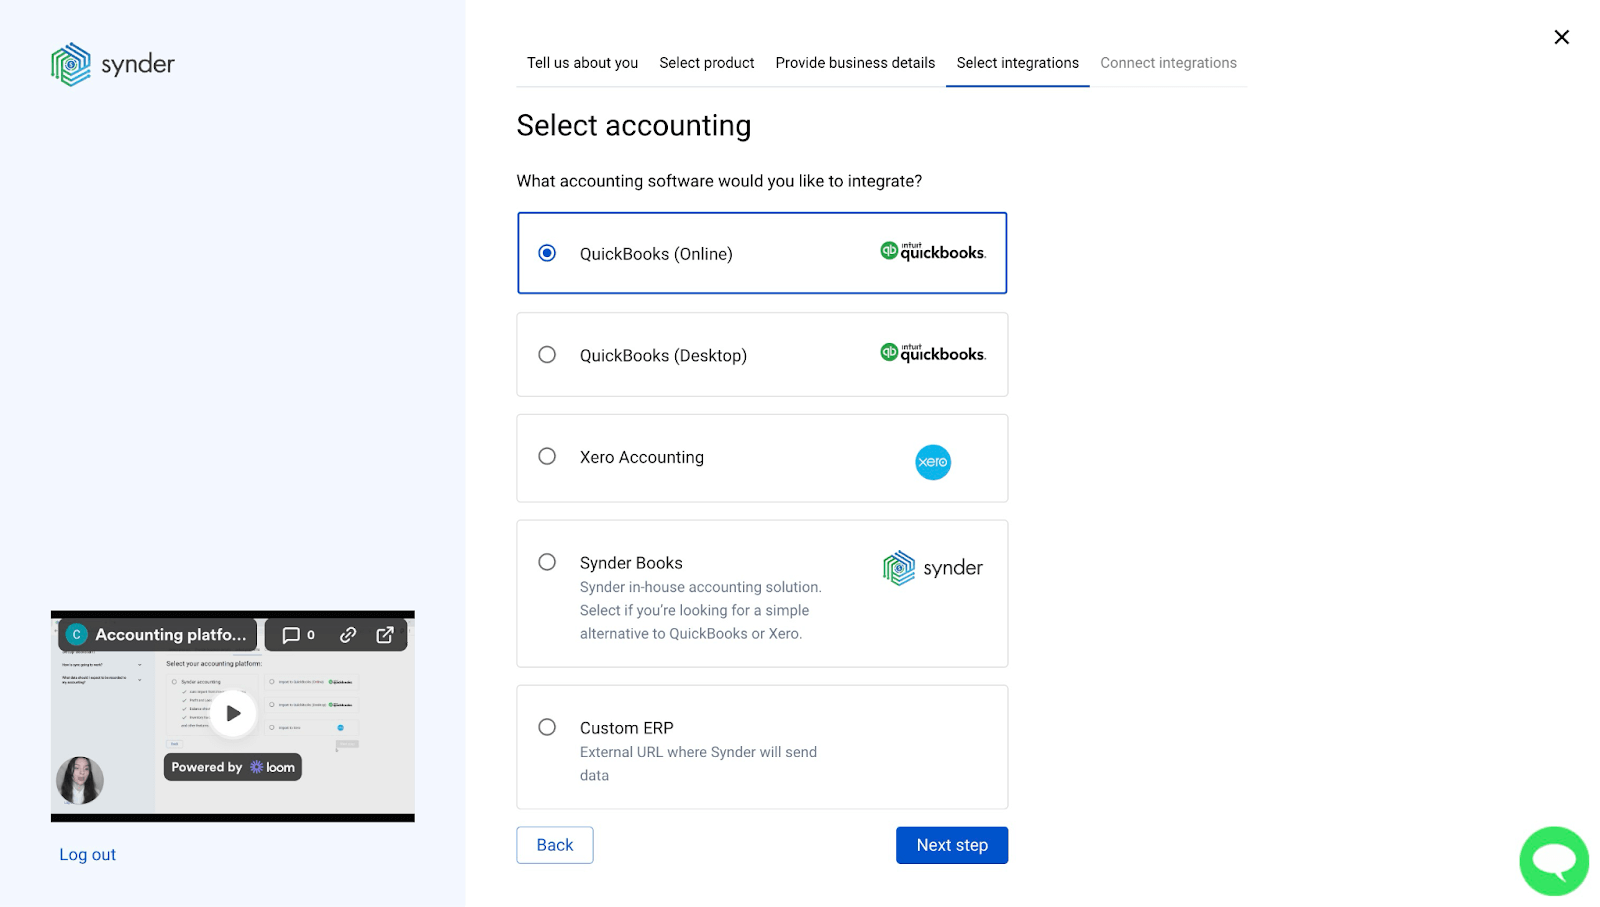The height and width of the screenshot is (907, 1600).
Task: Click the Synder logo in the sidebar
Action: 112,64
